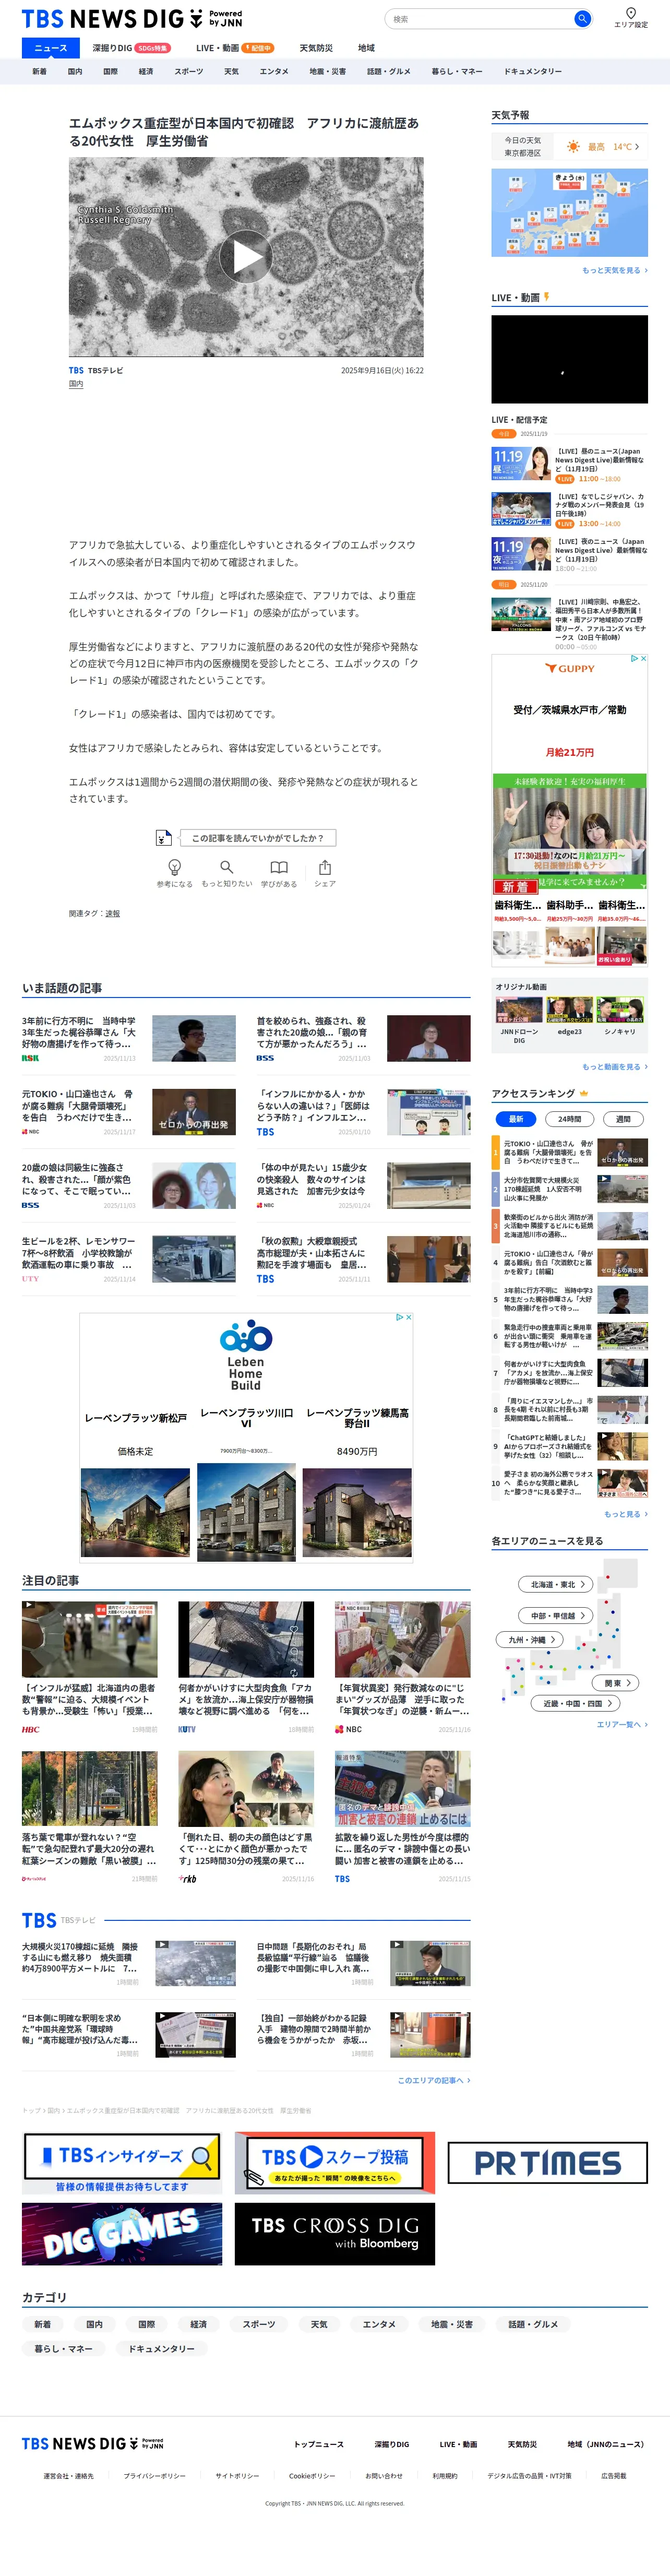Click the weather forecast map thumbnail
The height and width of the screenshot is (2576, 670).
point(569,212)
